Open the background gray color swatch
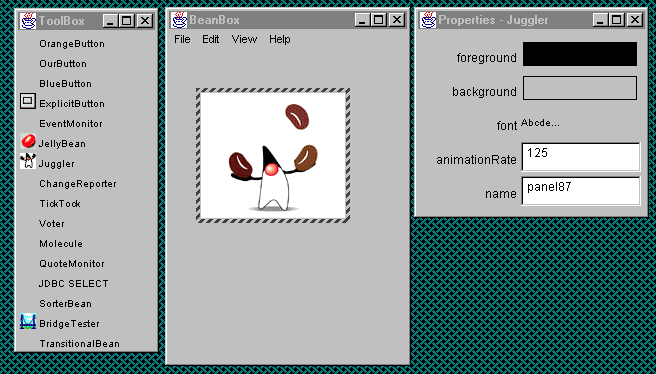This screenshot has width=656, height=374. [580, 88]
